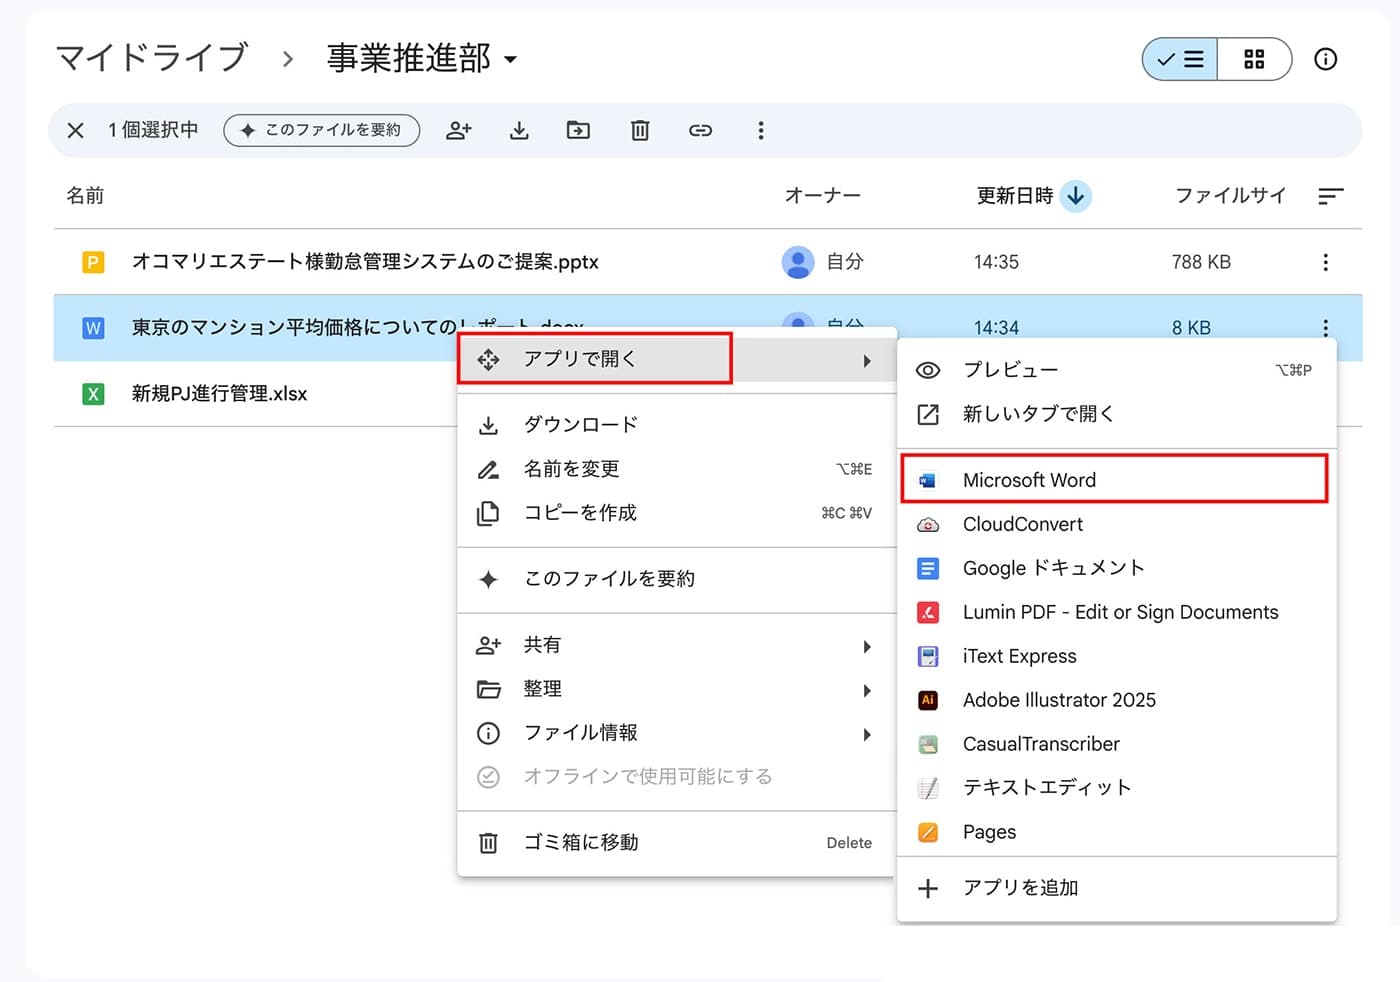Image resolution: width=1400 pixels, height=982 pixels.
Task: Click the Adobe Illustrator Ai icon
Action: point(928,700)
